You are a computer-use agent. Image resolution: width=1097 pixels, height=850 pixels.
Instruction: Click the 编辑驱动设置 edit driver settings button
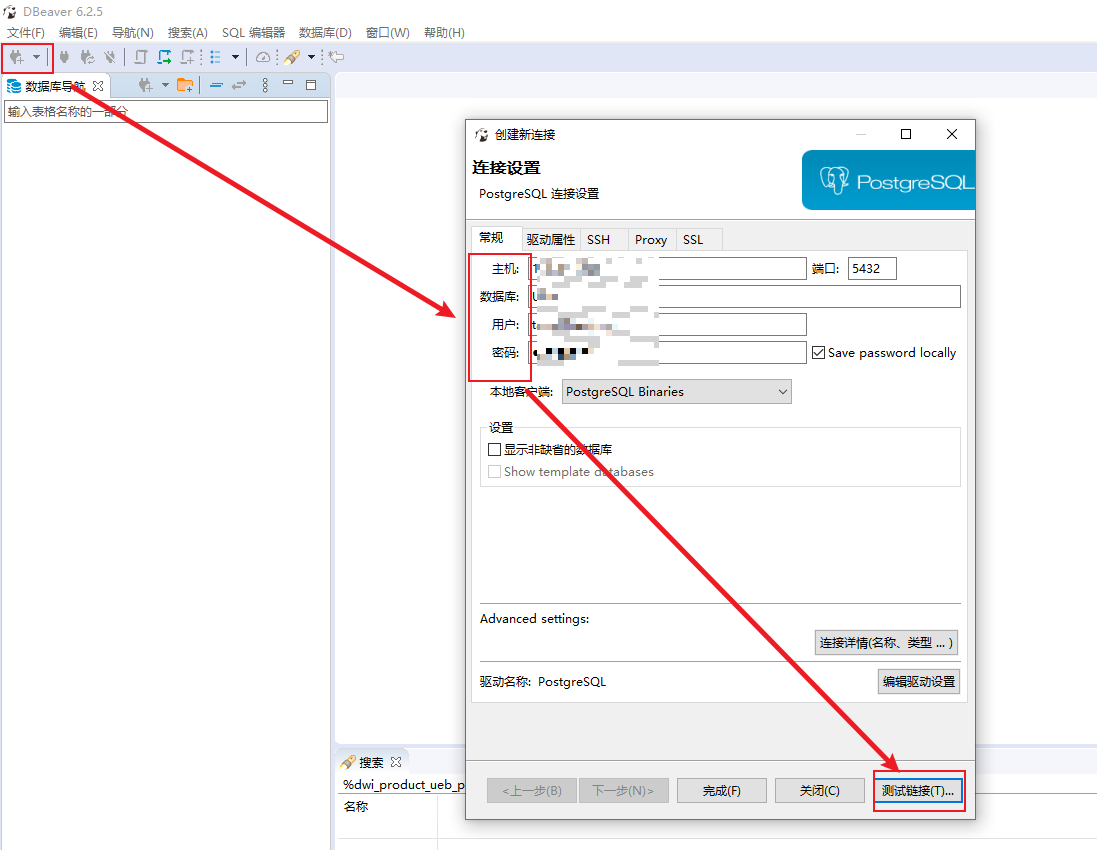click(918, 682)
